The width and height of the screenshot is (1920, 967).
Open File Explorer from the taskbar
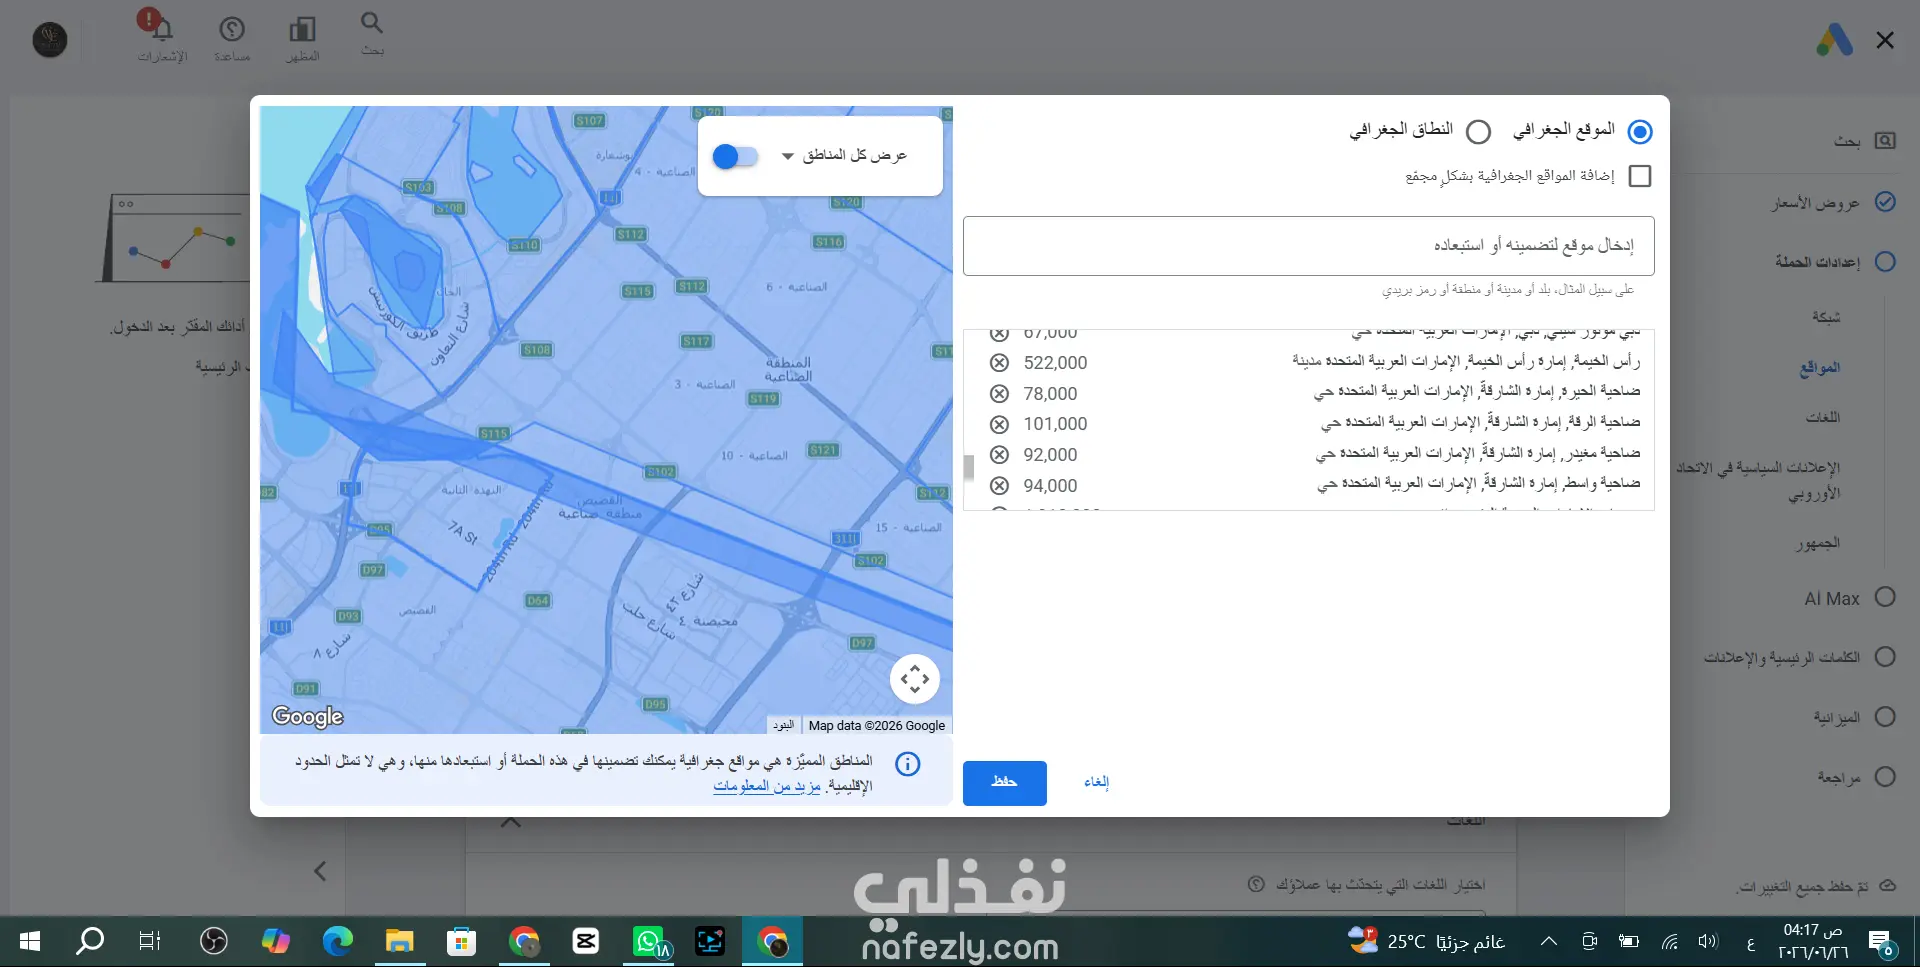tap(400, 941)
